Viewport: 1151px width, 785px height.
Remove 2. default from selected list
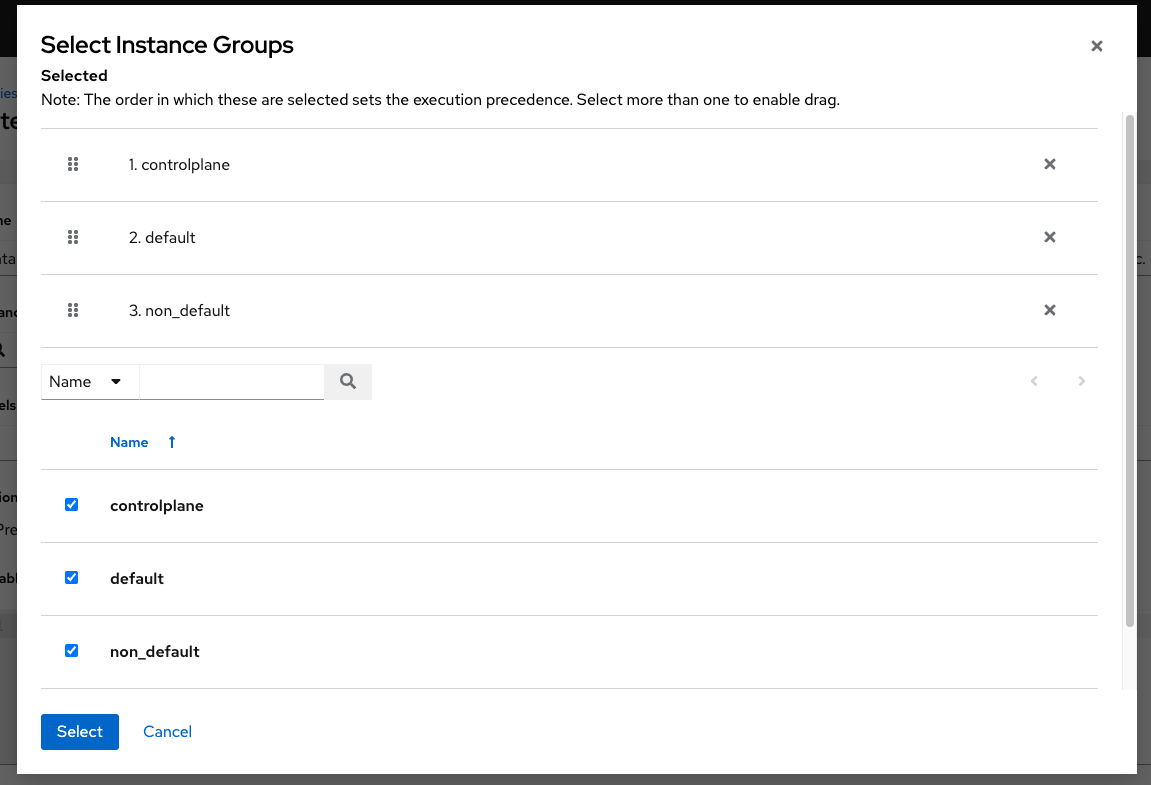[1049, 237]
